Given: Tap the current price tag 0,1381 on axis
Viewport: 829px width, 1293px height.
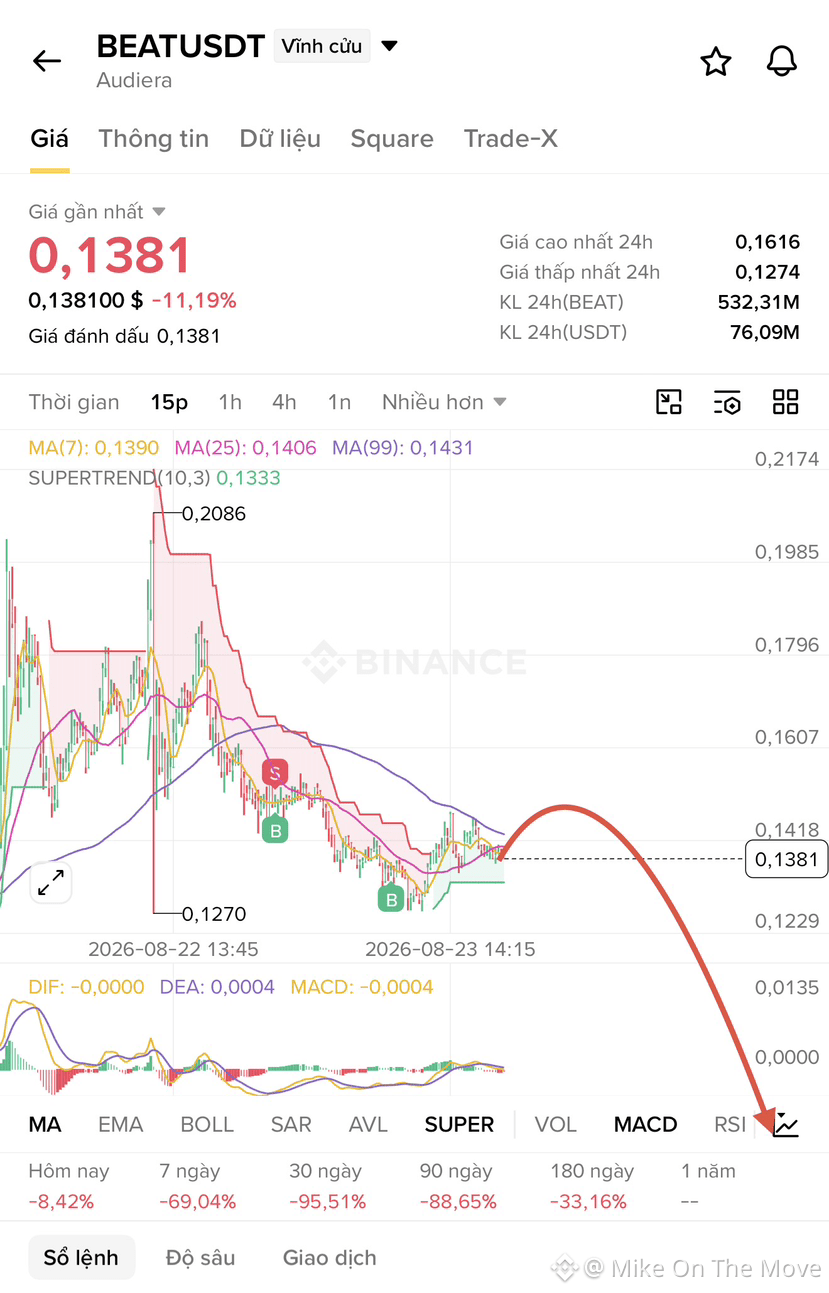Looking at the screenshot, I should coord(787,859).
